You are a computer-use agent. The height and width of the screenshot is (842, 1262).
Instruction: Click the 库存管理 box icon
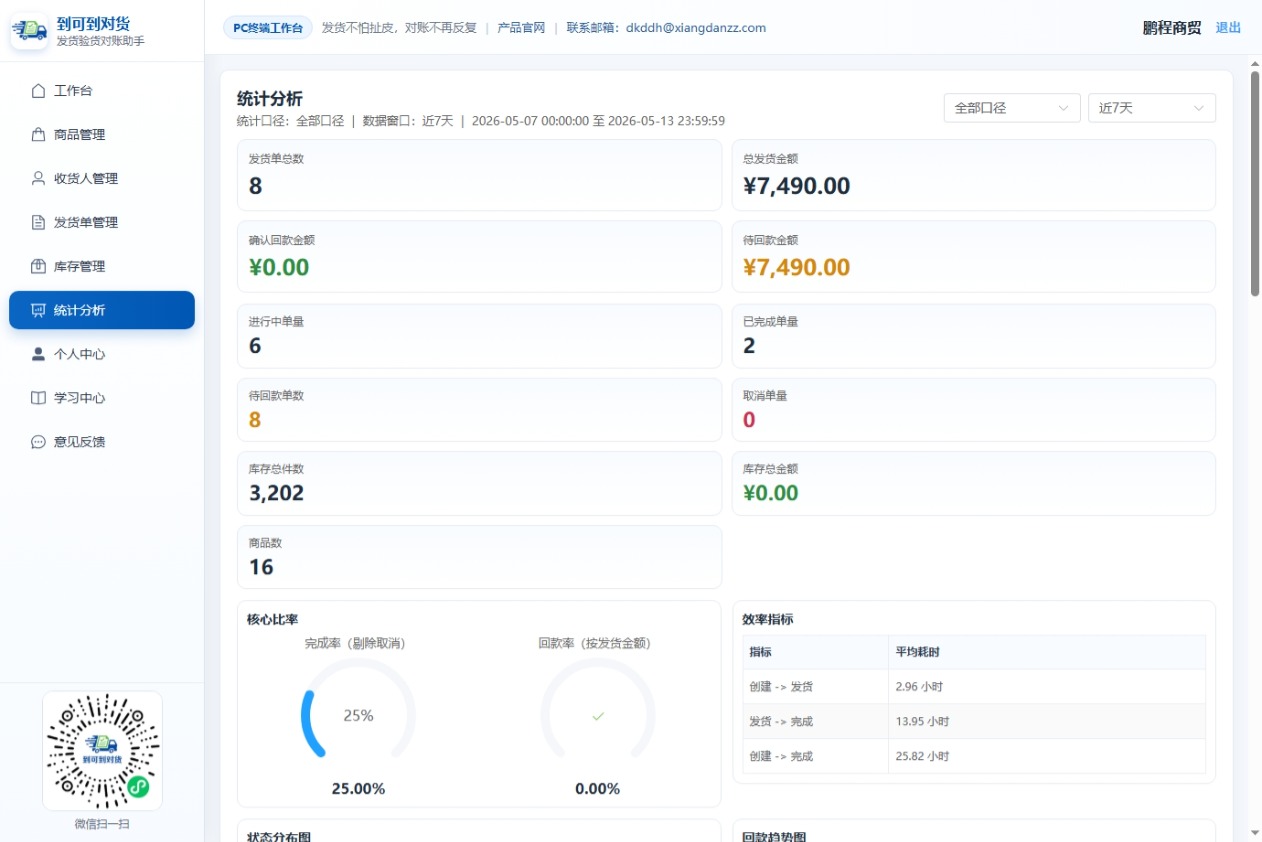[x=38, y=267]
